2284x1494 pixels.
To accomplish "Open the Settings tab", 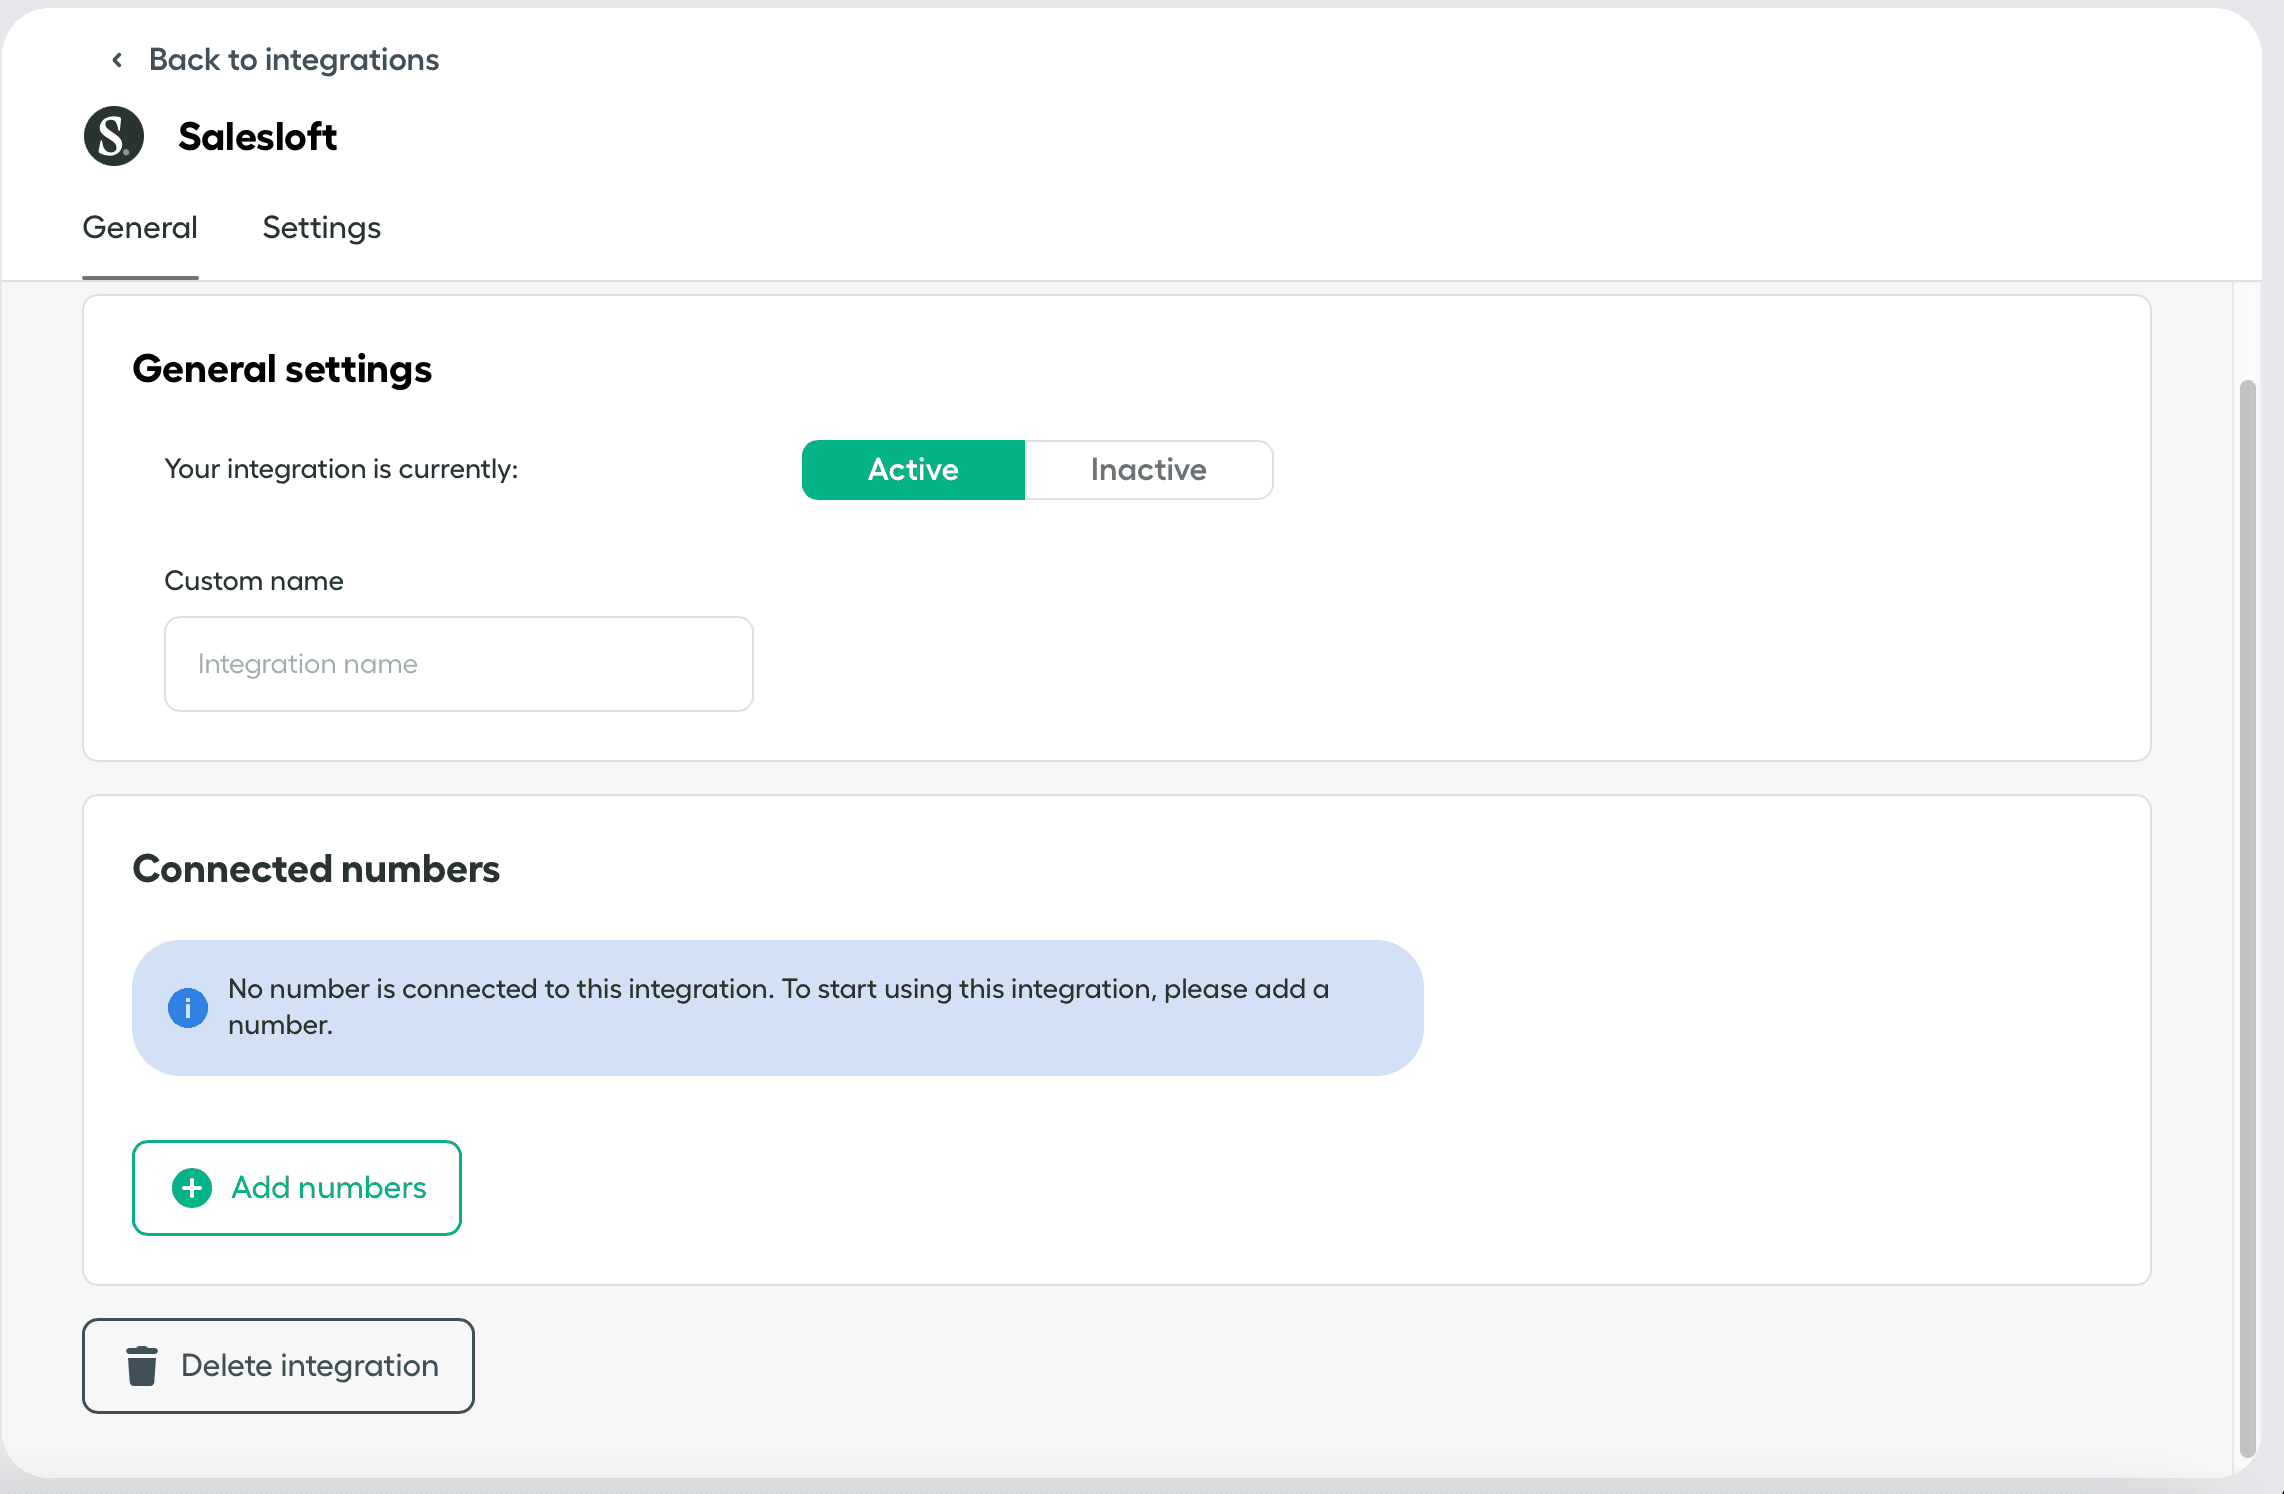I will [x=321, y=228].
